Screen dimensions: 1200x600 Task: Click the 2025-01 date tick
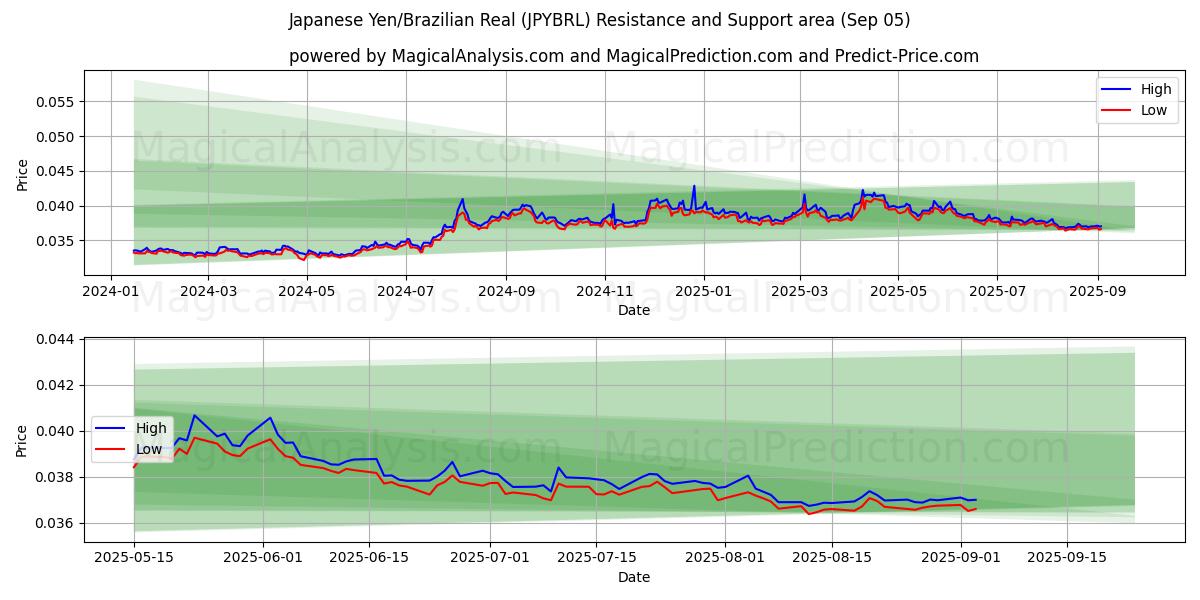click(x=704, y=291)
